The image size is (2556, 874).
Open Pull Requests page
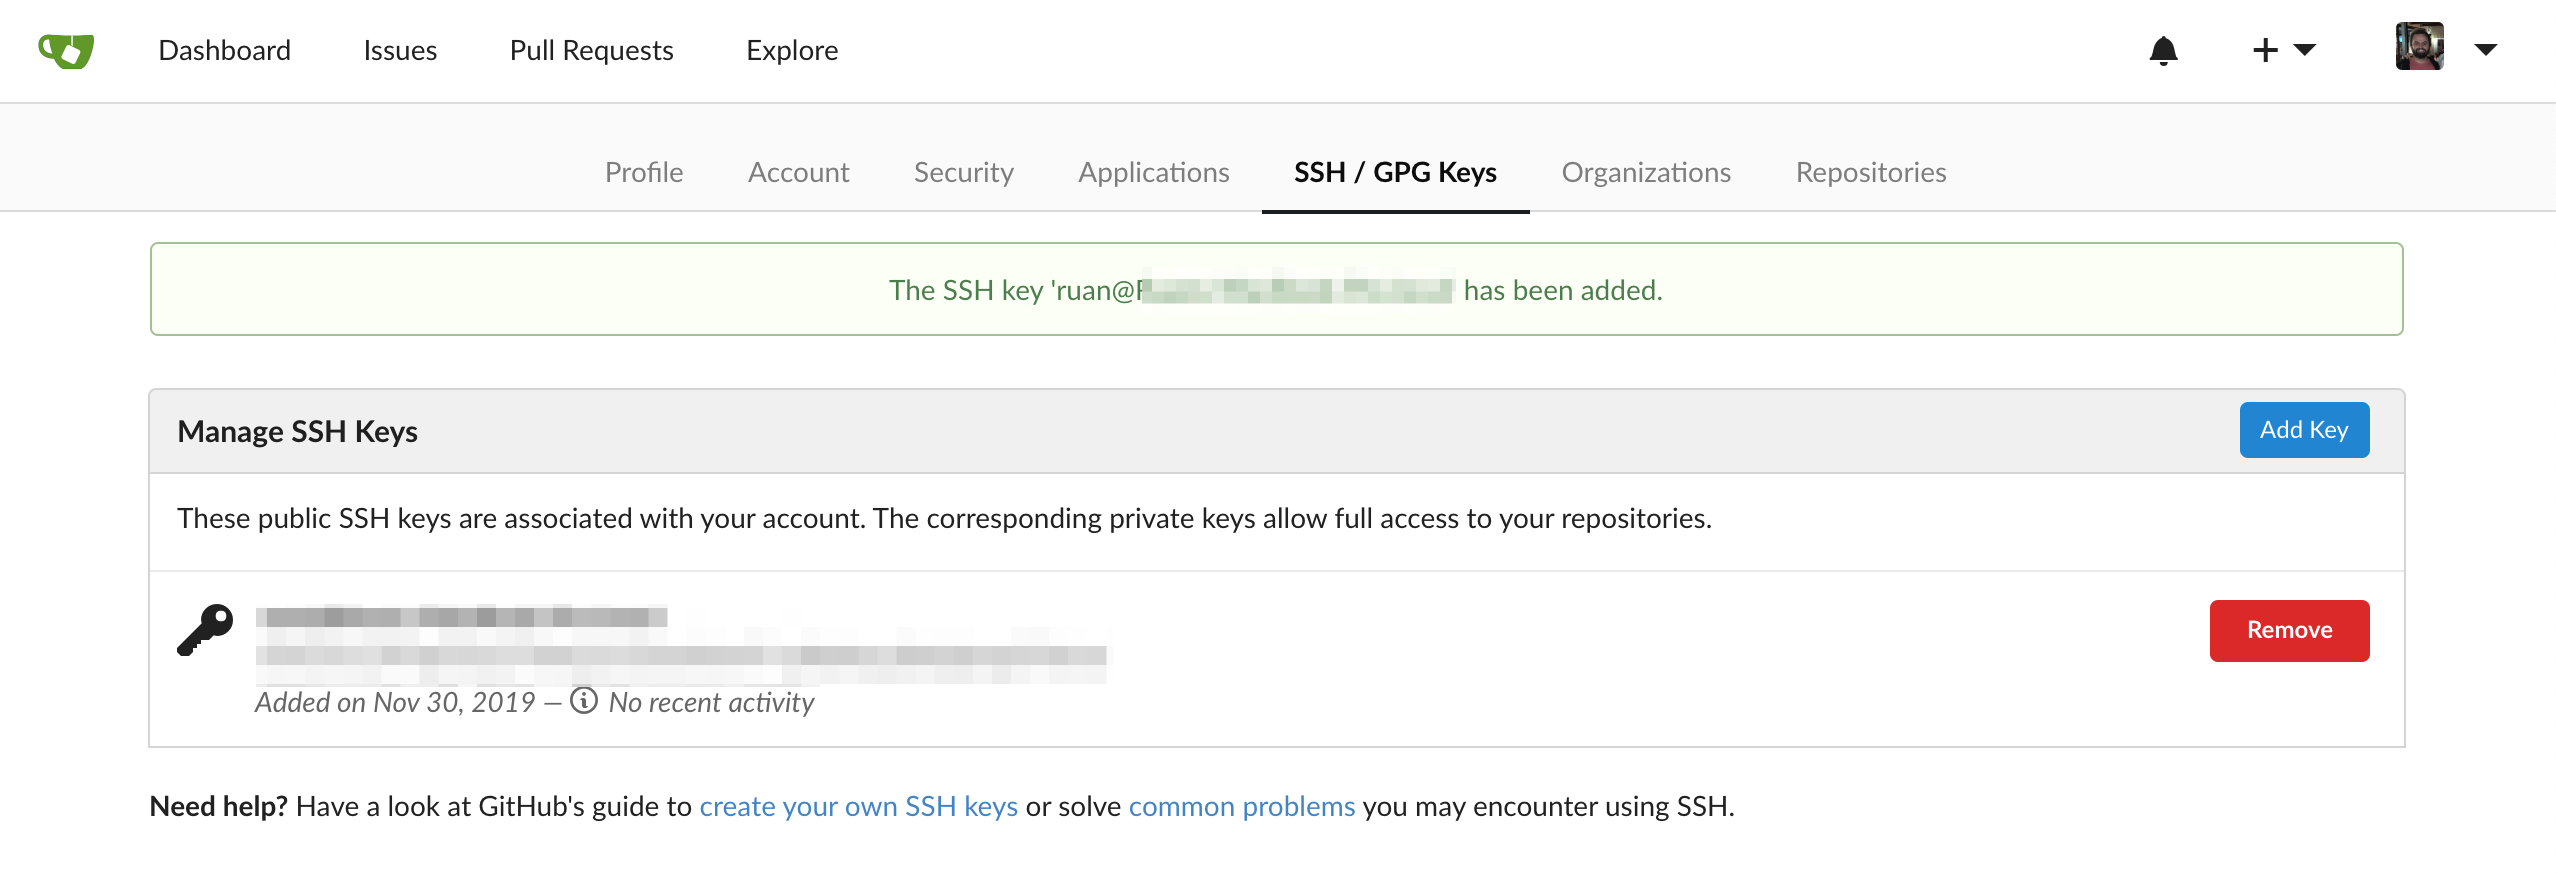click(591, 50)
